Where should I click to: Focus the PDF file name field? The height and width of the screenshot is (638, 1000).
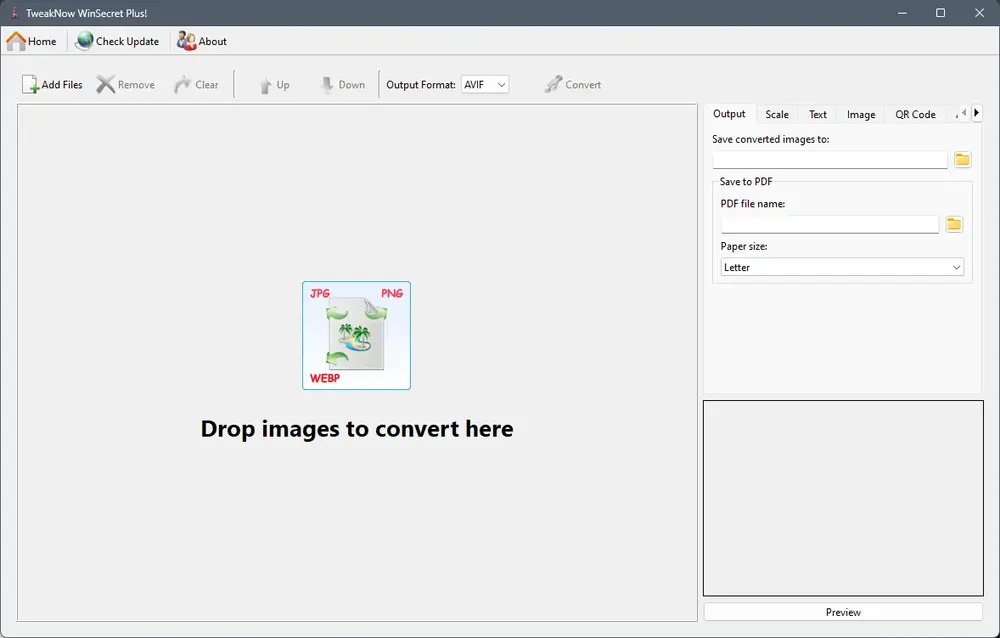point(829,224)
